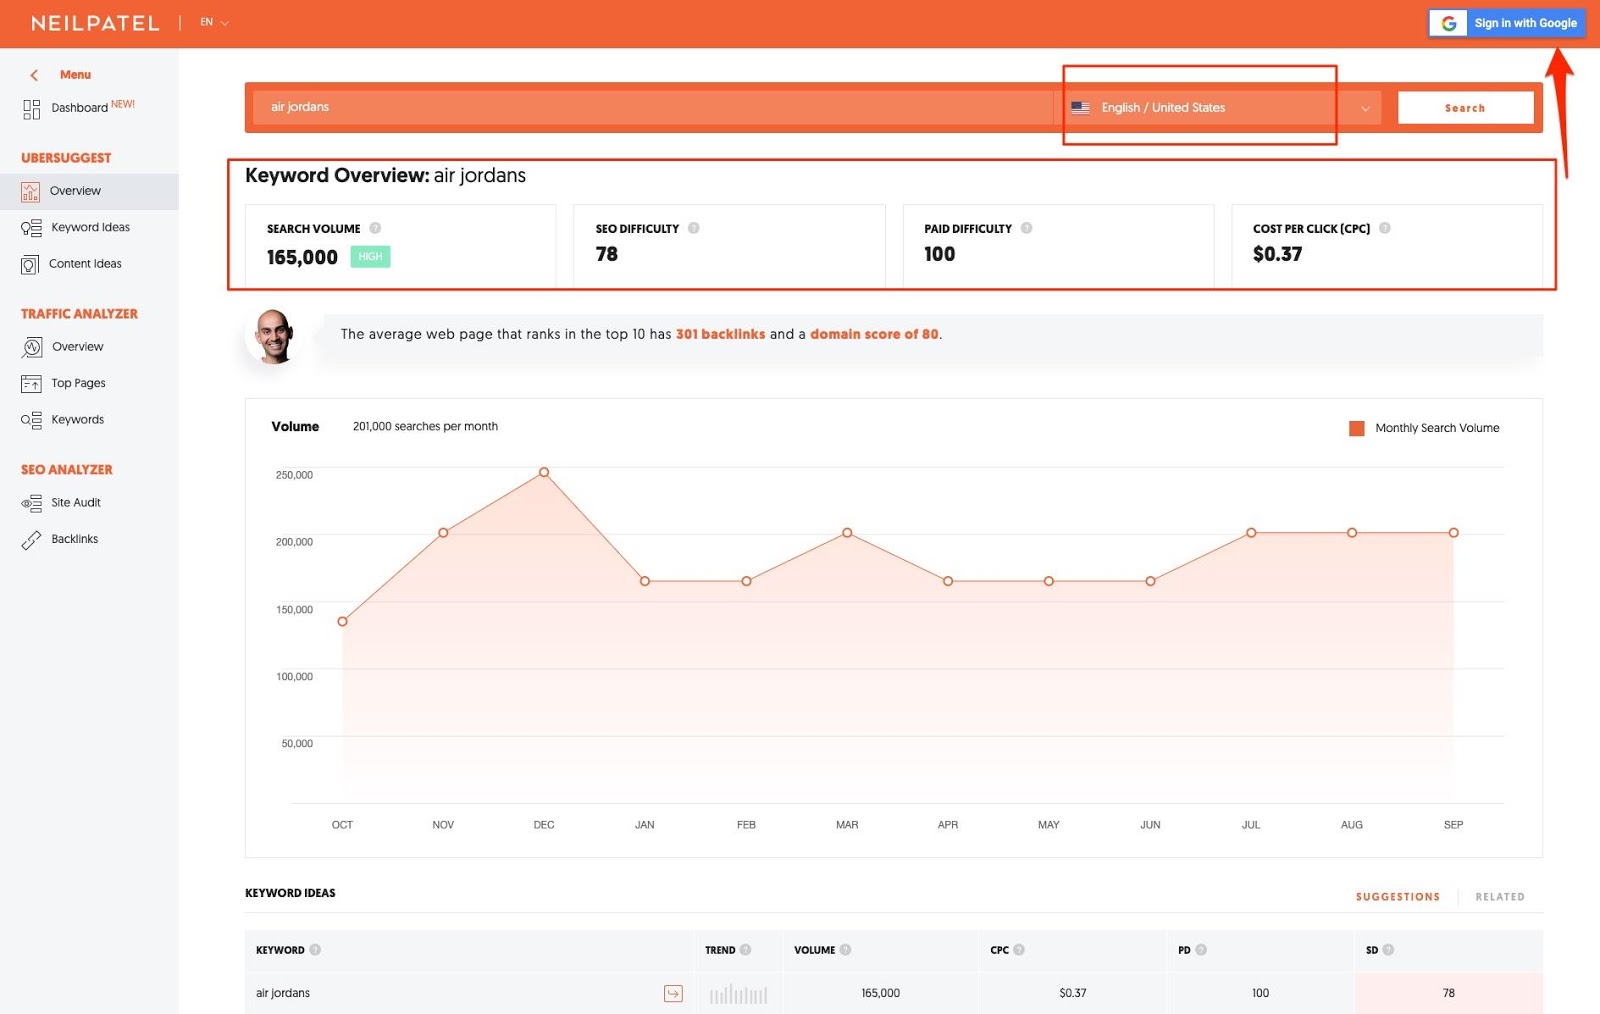Select Overview under Ubersuggest menu
1600x1014 pixels.
pos(89,191)
